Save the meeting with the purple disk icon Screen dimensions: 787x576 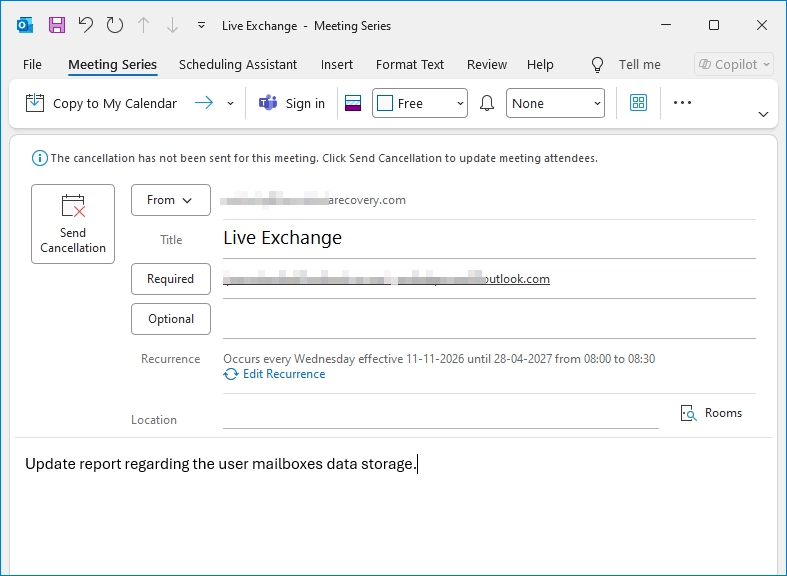pos(57,25)
